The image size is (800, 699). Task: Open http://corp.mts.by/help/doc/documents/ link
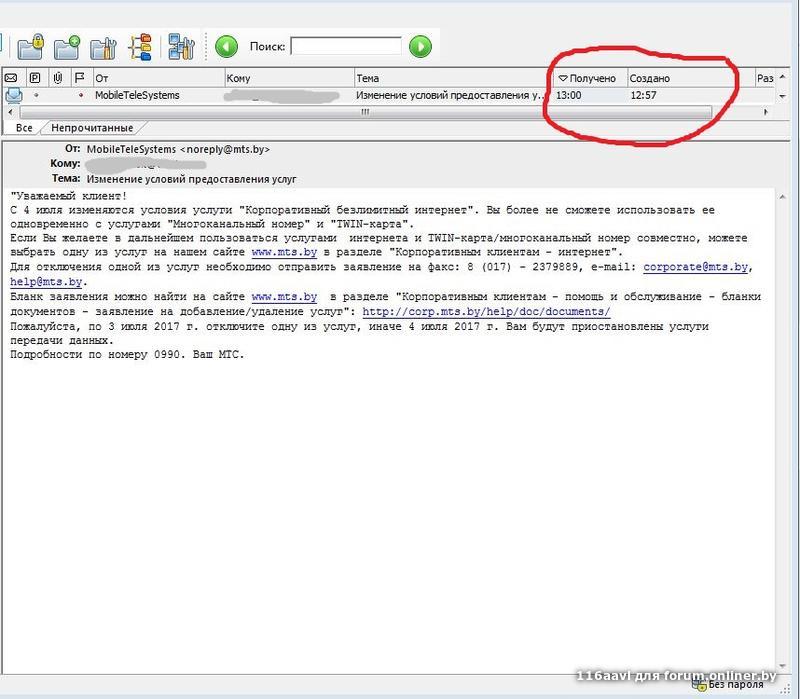point(486,311)
